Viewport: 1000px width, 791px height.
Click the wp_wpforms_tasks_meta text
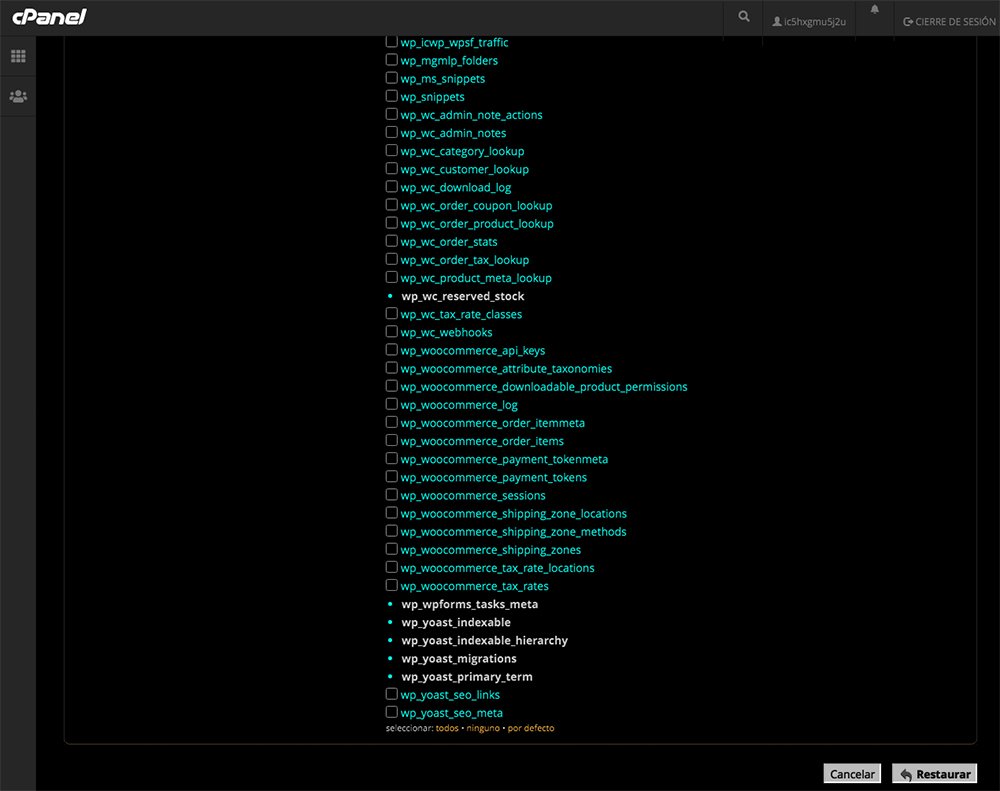tap(469, 604)
